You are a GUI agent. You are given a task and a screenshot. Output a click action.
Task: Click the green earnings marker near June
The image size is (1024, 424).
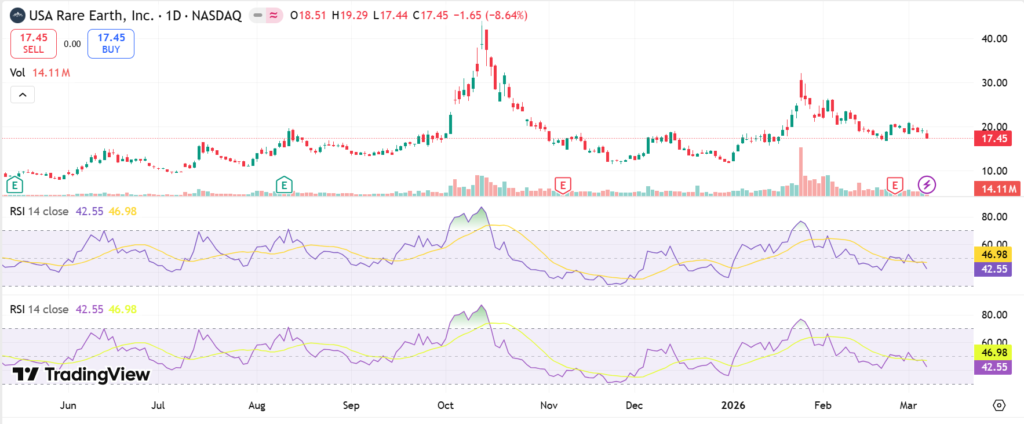coord(15,184)
